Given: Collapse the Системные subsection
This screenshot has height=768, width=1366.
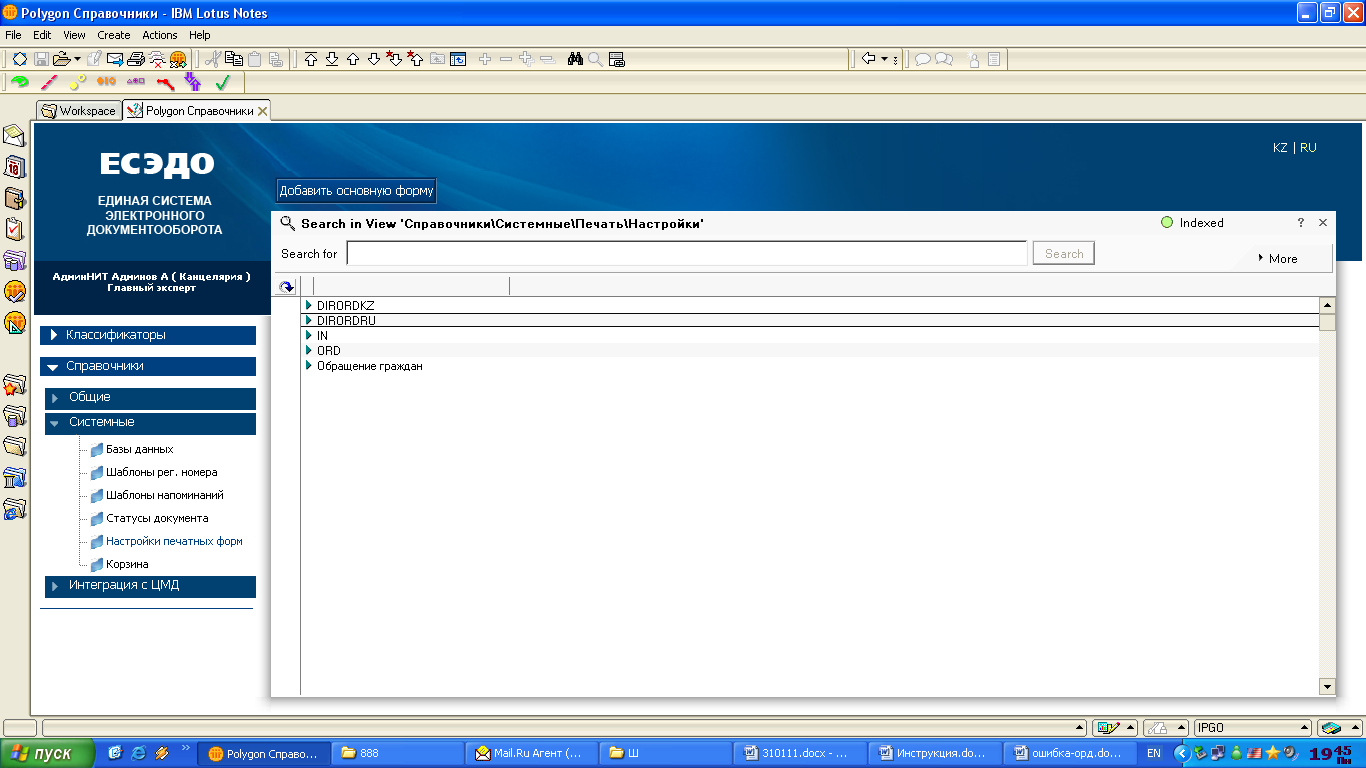Looking at the screenshot, I should coord(150,423).
